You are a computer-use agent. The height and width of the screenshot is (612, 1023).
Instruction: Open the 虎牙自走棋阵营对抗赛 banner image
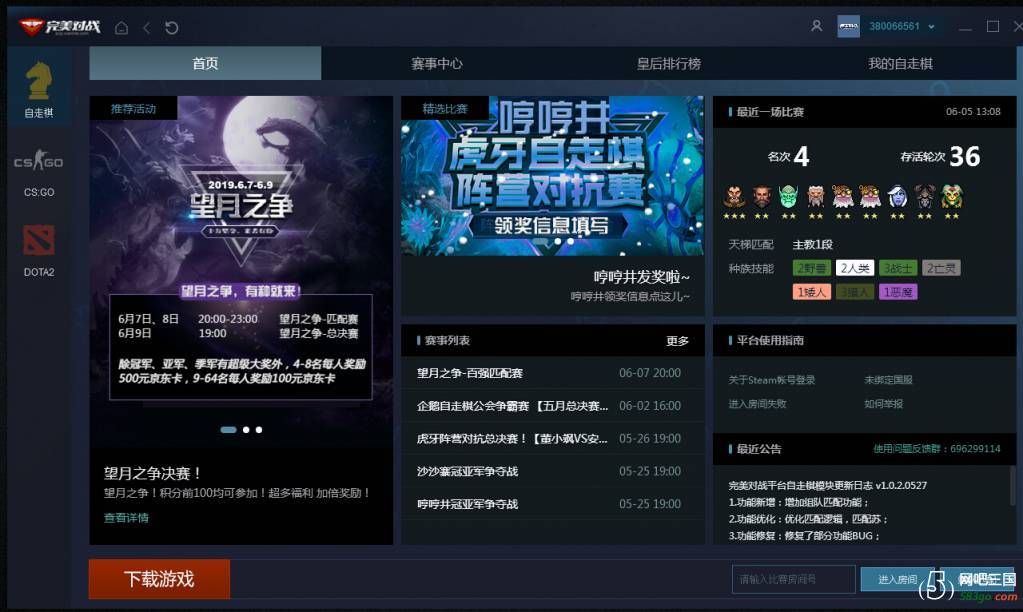click(x=553, y=176)
